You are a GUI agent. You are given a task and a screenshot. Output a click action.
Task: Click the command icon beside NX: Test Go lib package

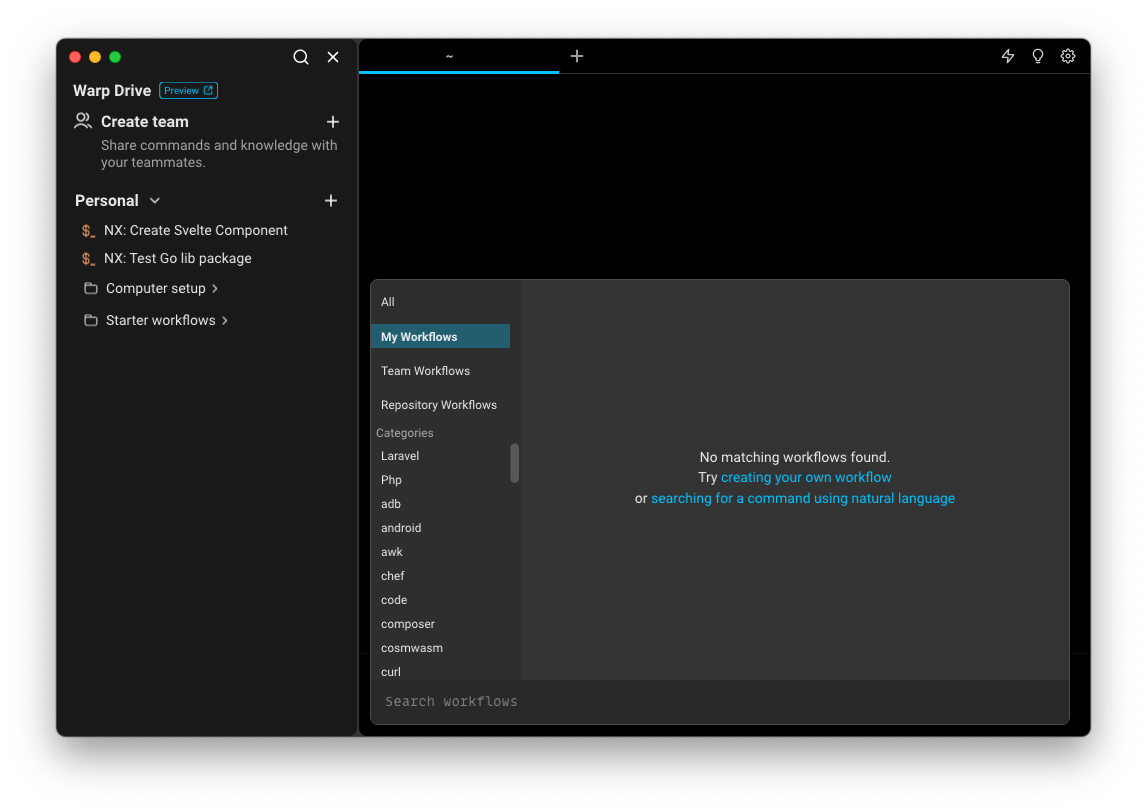click(87, 258)
